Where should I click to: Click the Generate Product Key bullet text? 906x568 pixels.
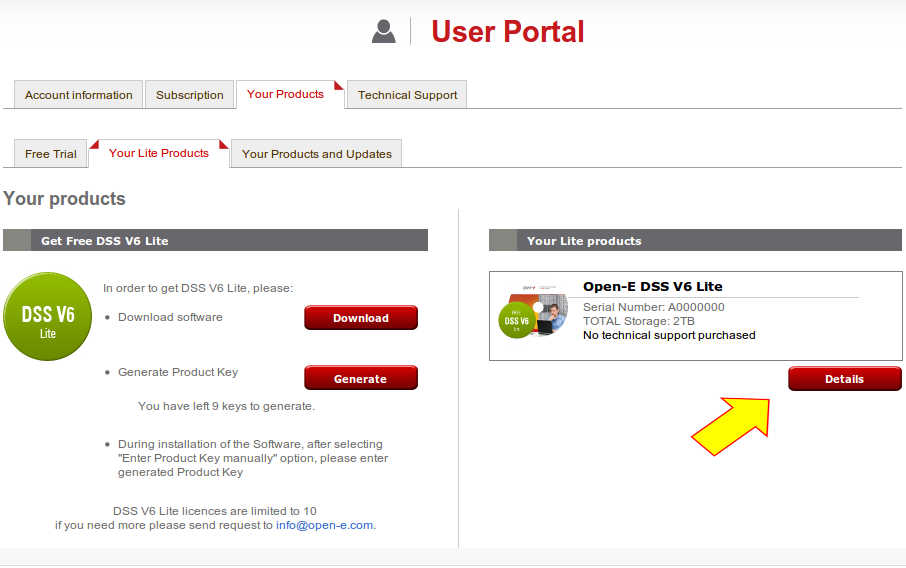(x=178, y=372)
